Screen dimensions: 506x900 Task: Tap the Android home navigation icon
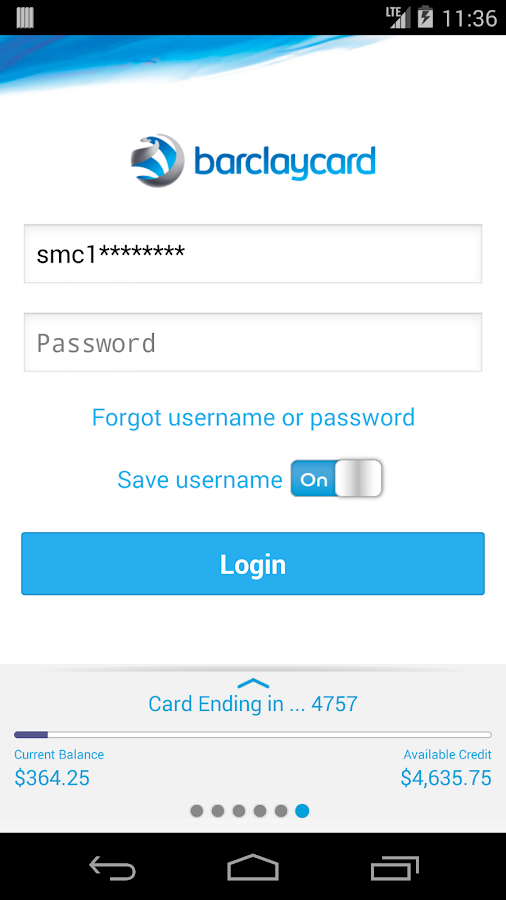pos(253,867)
